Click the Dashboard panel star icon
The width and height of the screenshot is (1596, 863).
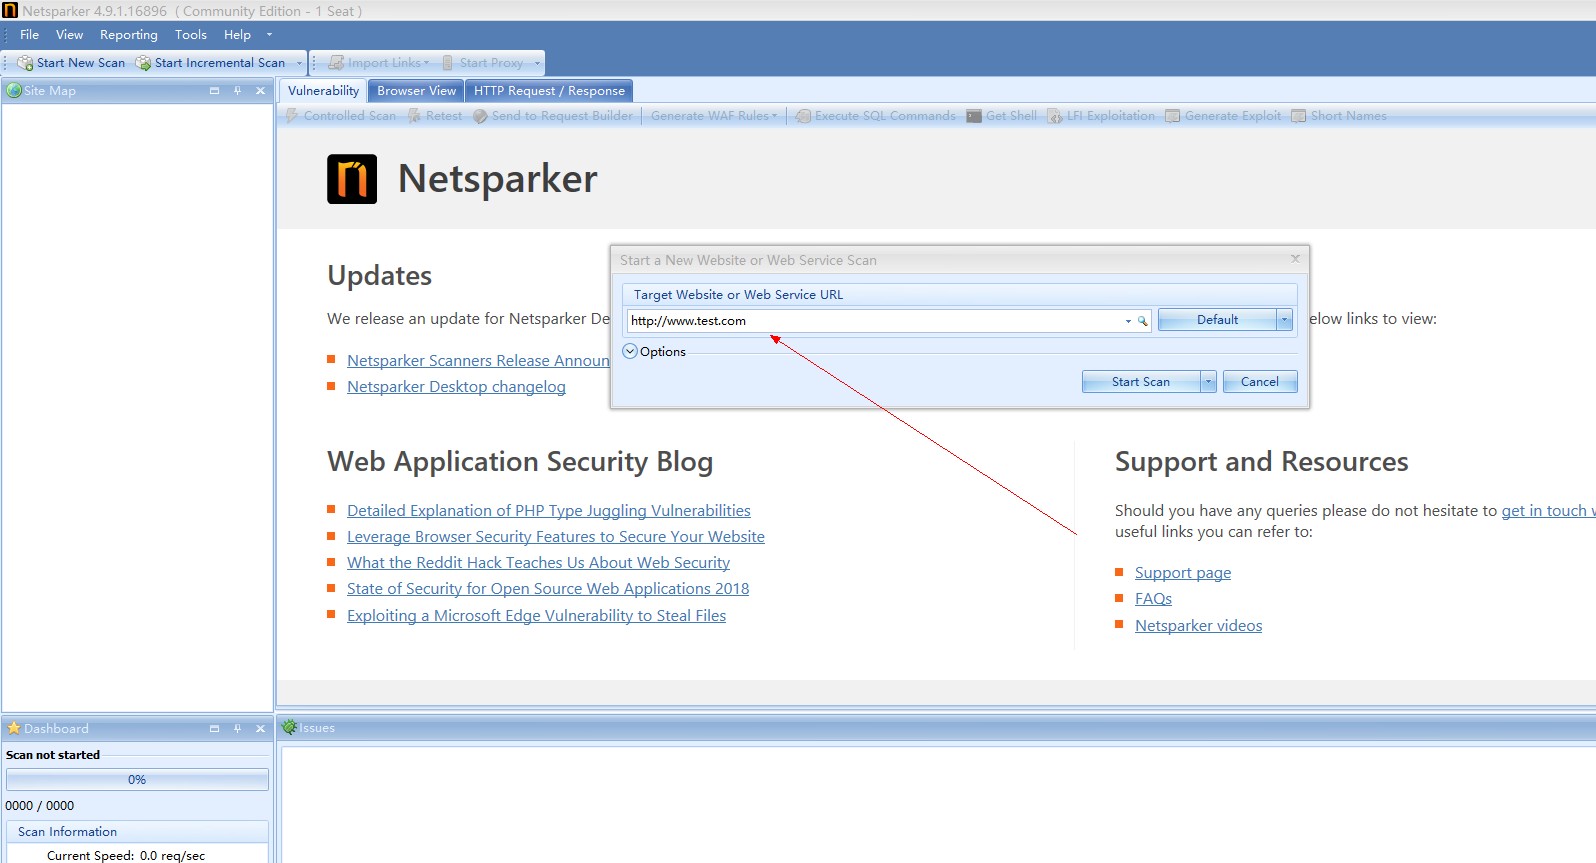point(14,728)
